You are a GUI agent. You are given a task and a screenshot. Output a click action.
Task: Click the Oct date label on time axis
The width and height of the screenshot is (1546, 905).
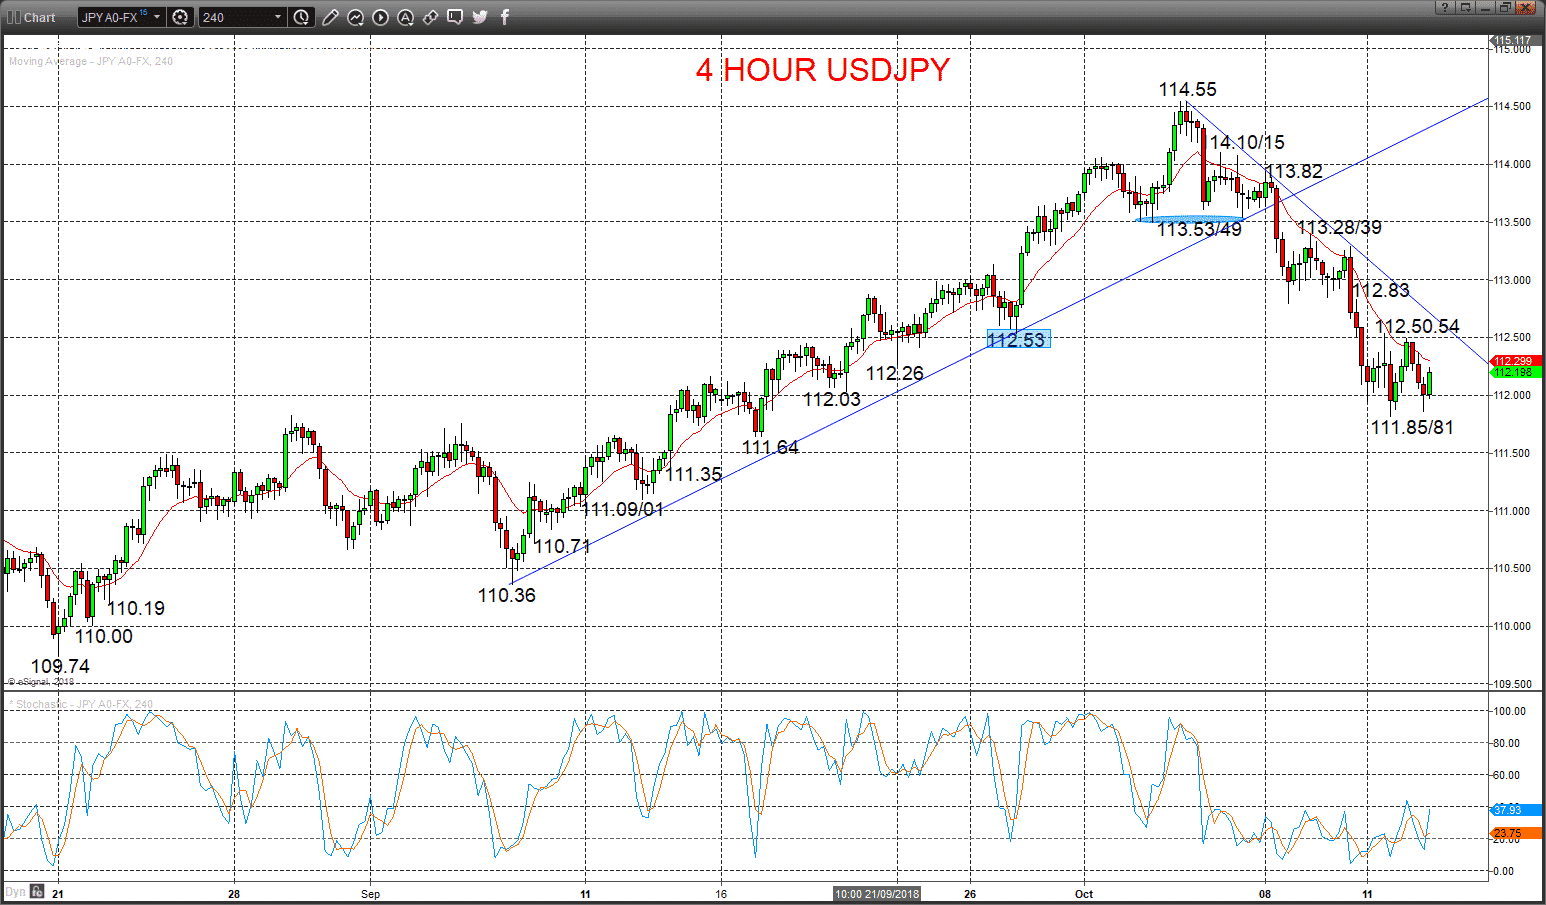(1084, 894)
